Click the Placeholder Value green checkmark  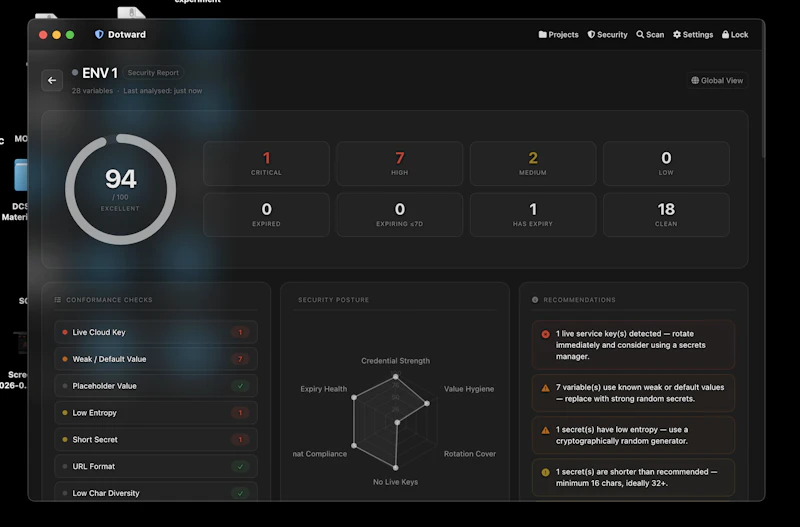click(x=240, y=386)
